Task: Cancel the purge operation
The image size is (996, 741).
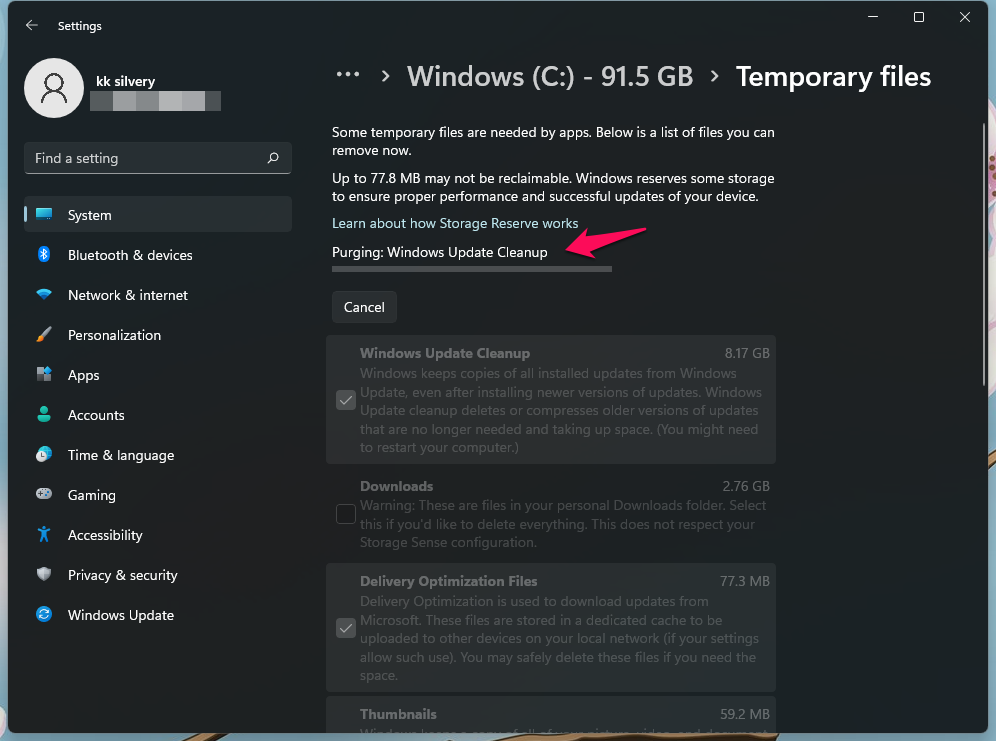Action: pos(364,307)
